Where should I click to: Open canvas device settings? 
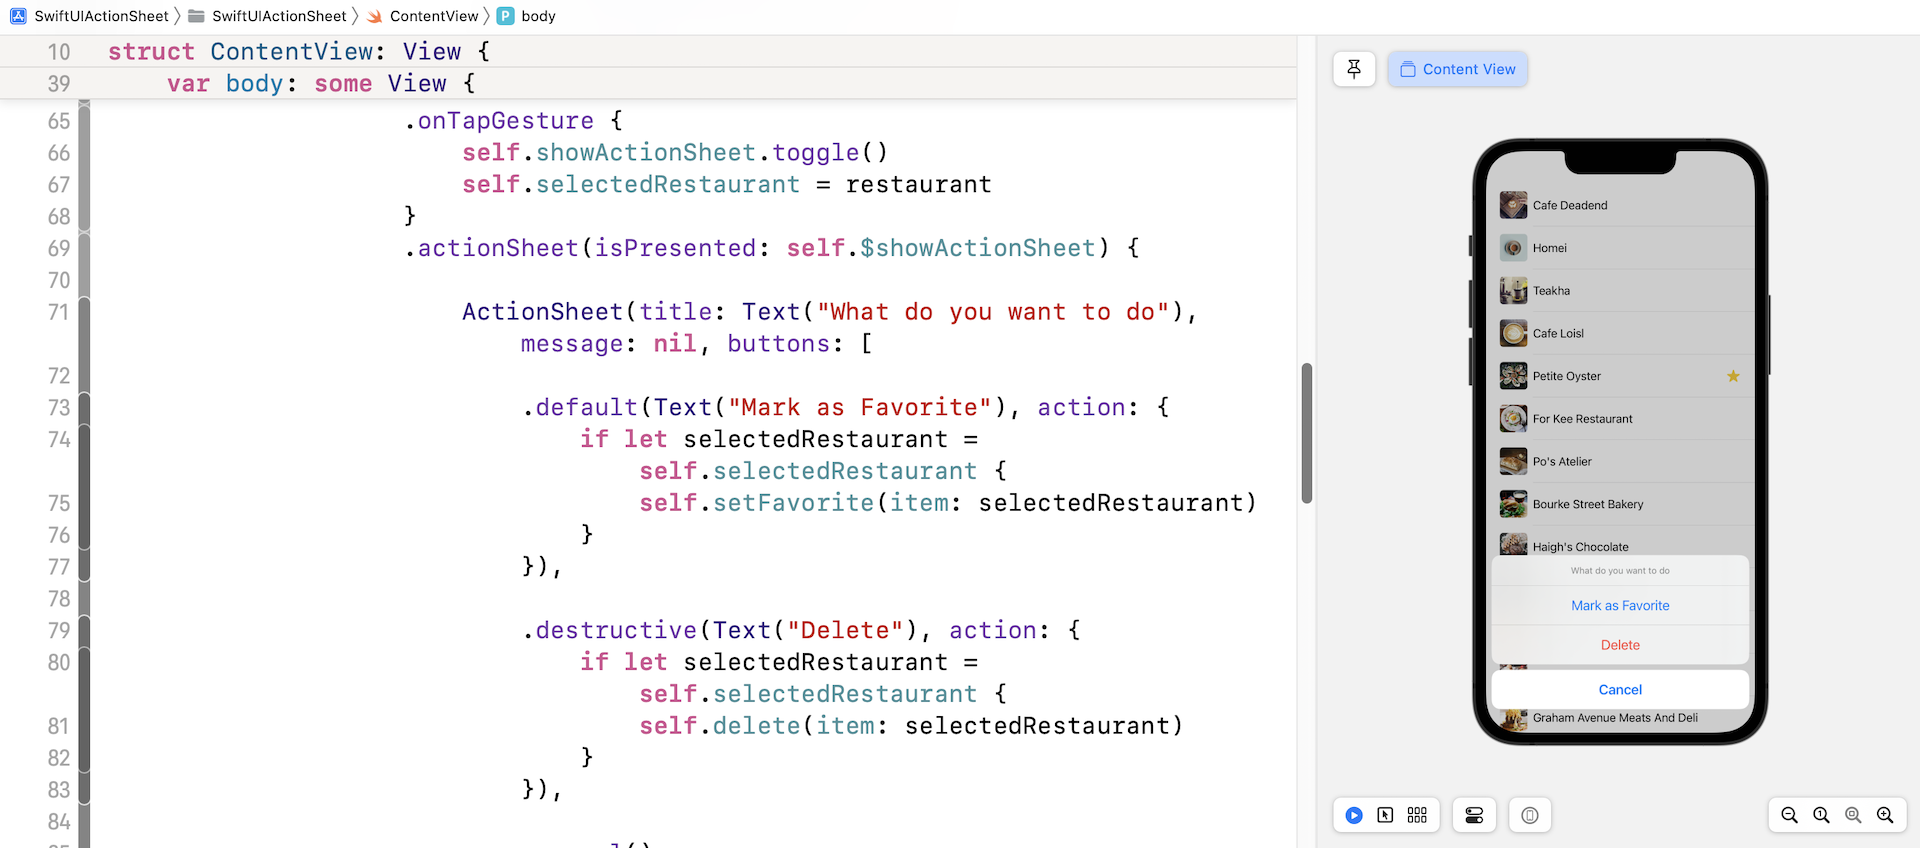tap(1474, 815)
